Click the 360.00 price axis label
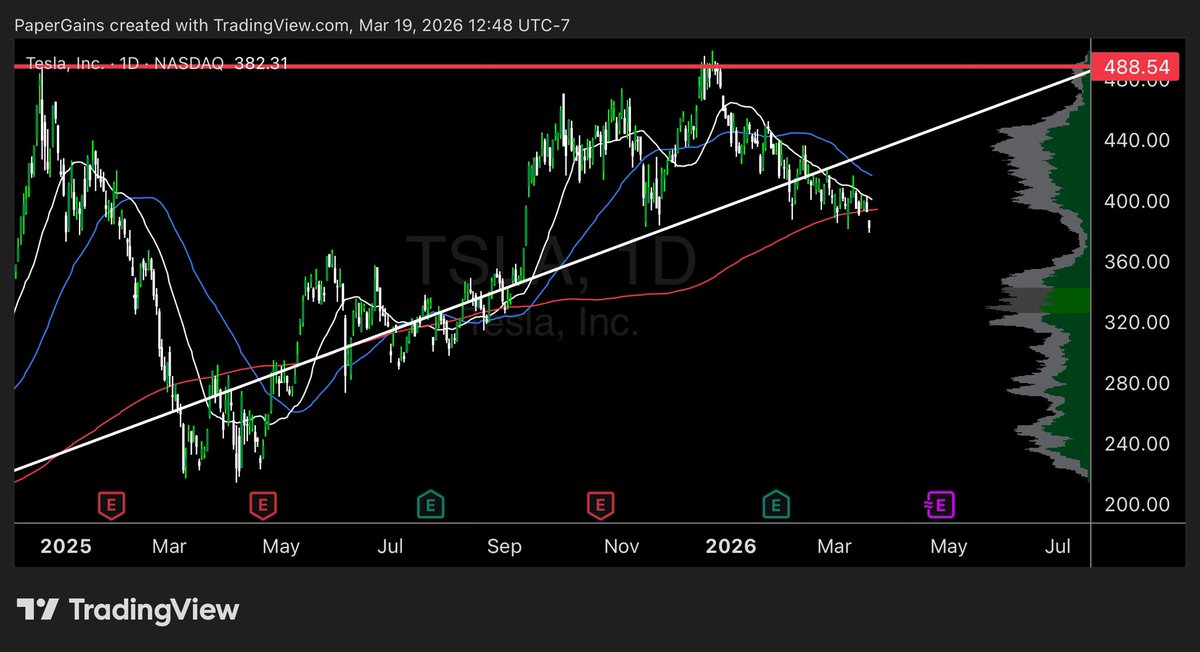1200x652 pixels. click(x=1137, y=262)
